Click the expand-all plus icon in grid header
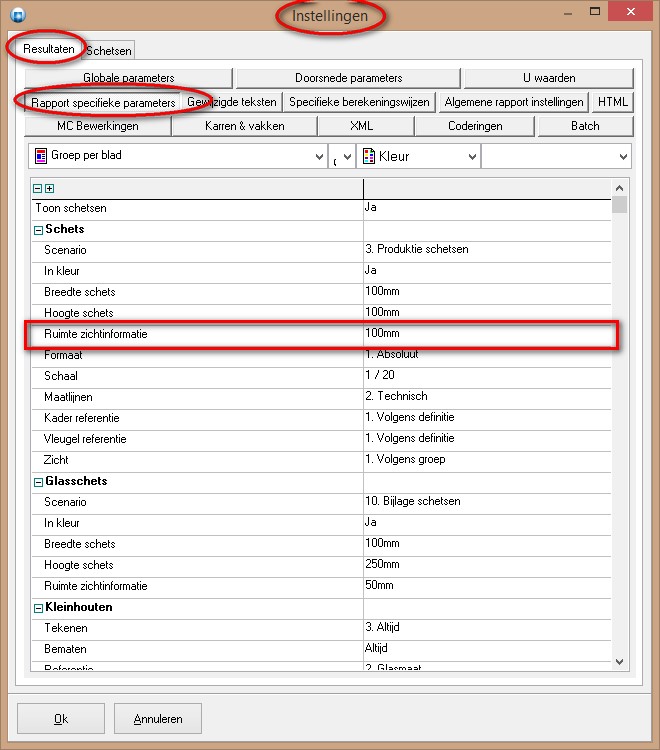 (x=49, y=188)
